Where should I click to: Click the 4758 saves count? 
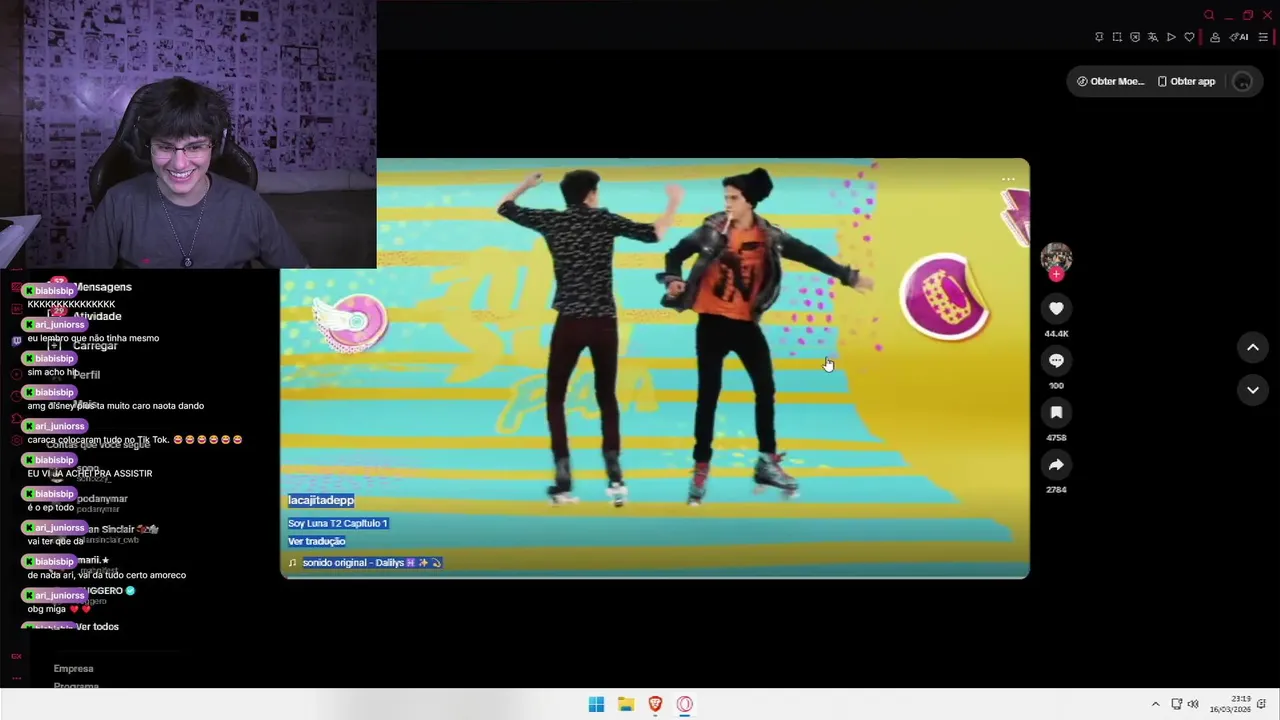point(1056,438)
